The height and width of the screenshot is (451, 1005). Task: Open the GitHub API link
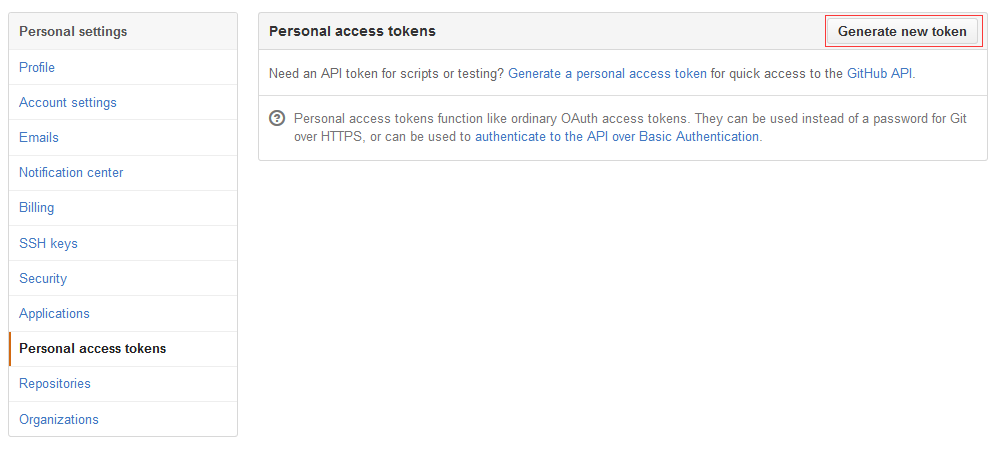click(x=879, y=73)
